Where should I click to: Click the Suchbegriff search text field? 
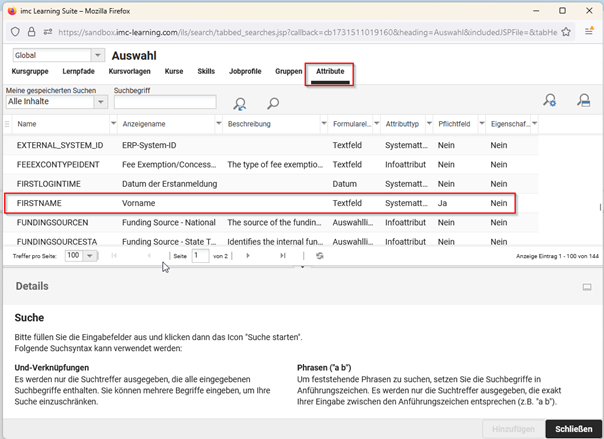pos(164,102)
